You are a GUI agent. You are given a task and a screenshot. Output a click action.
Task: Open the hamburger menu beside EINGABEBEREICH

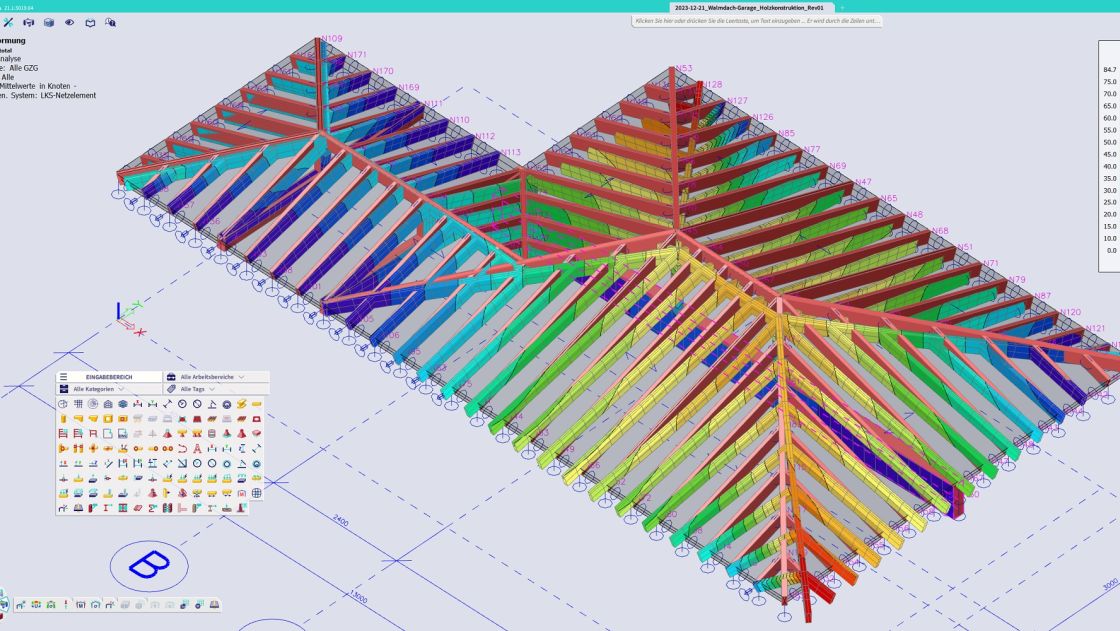[63, 377]
